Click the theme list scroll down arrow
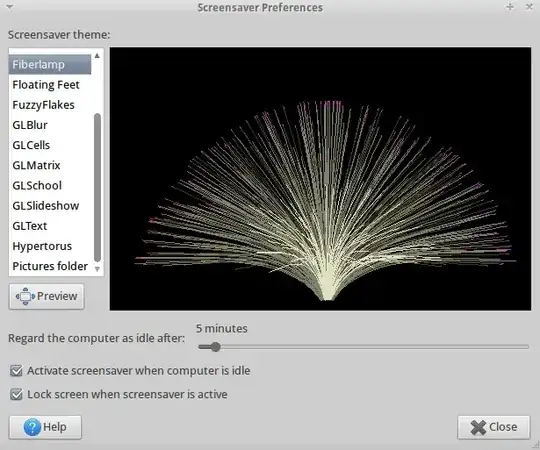This screenshot has width=540, height=450. (x=97, y=269)
